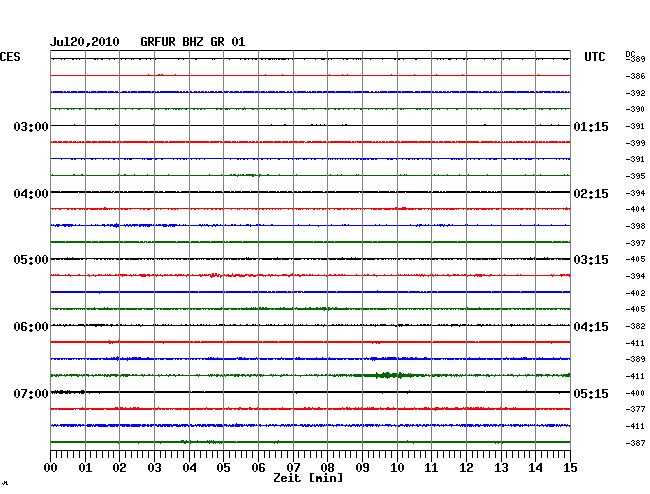The height and width of the screenshot is (494, 650).
Task: Click the DC offset value -377
Action: [635, 409]
